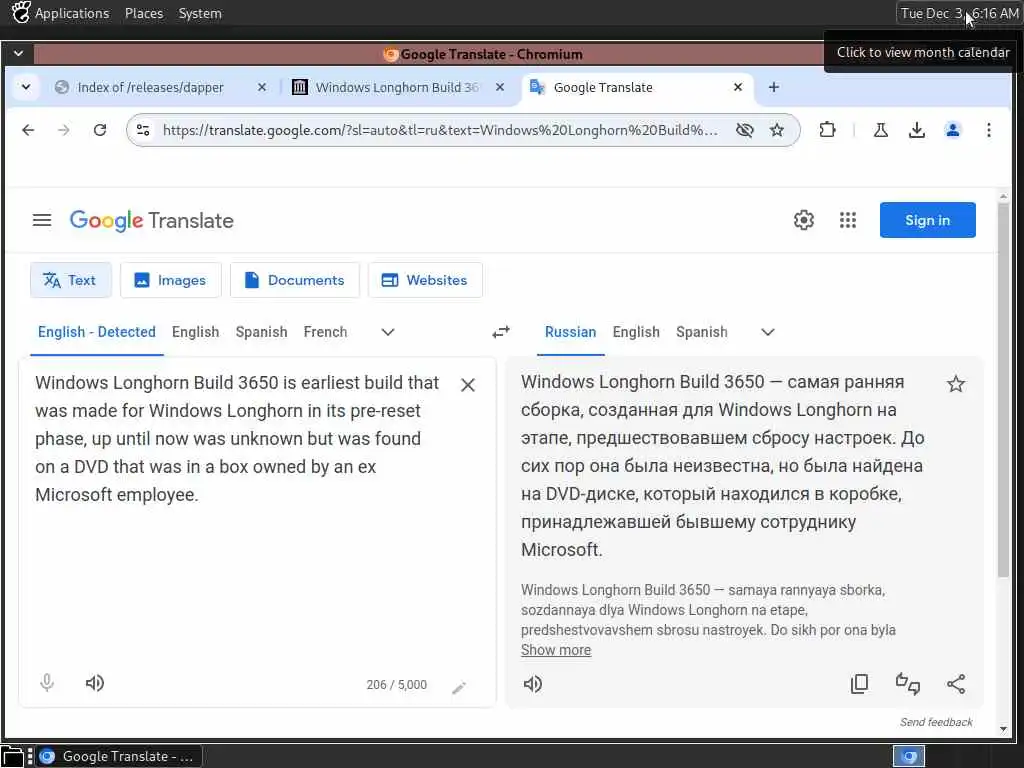Image resolution: width=1024 pixels, height=768 pixels.
Task: Choose Spanish as the target language
Action: point(701,332)
